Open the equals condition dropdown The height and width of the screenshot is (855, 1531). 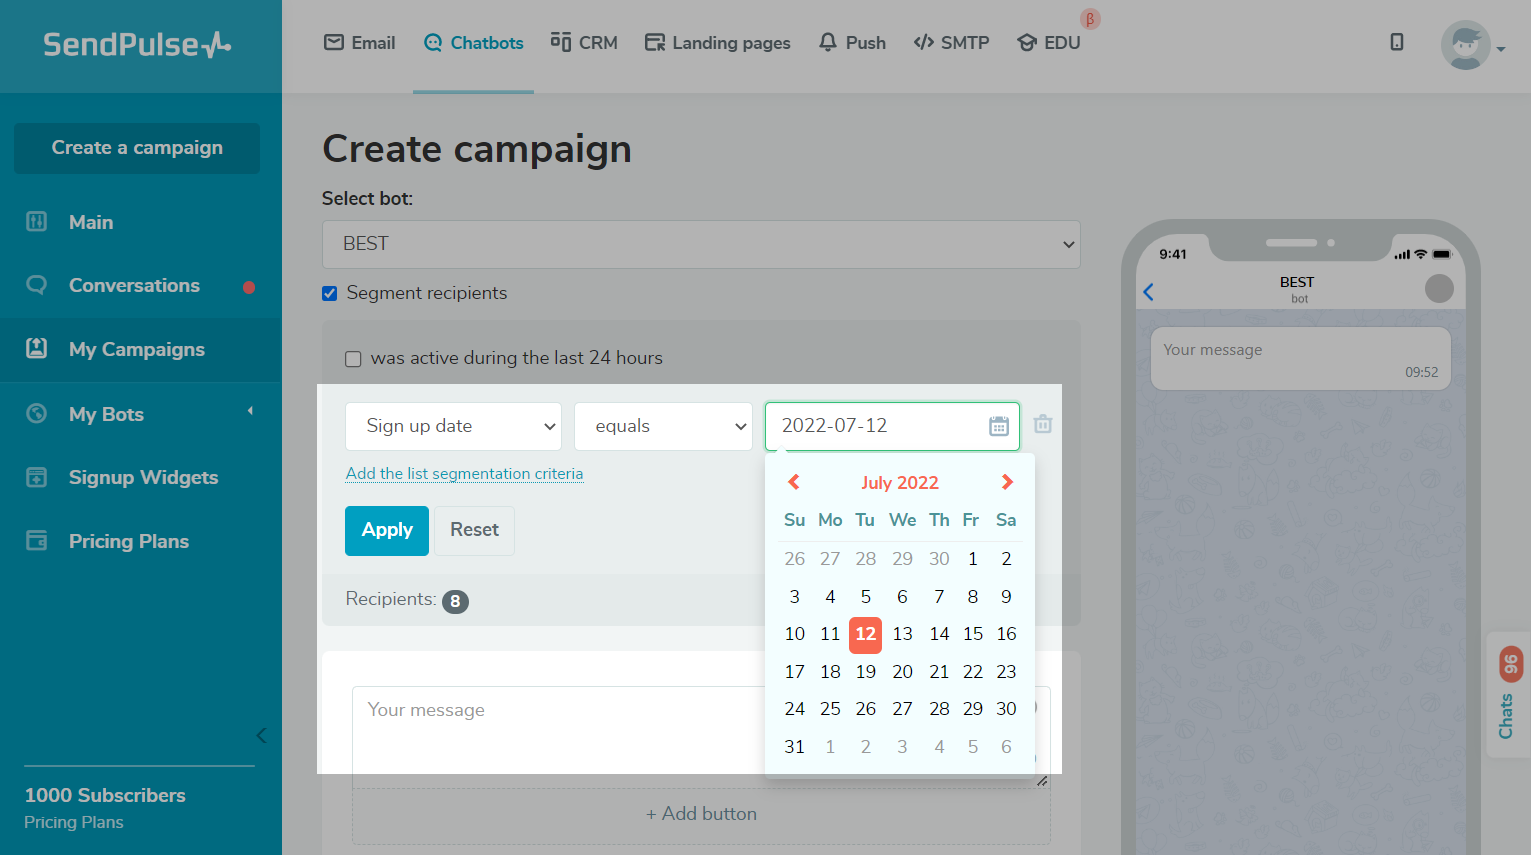663,426
